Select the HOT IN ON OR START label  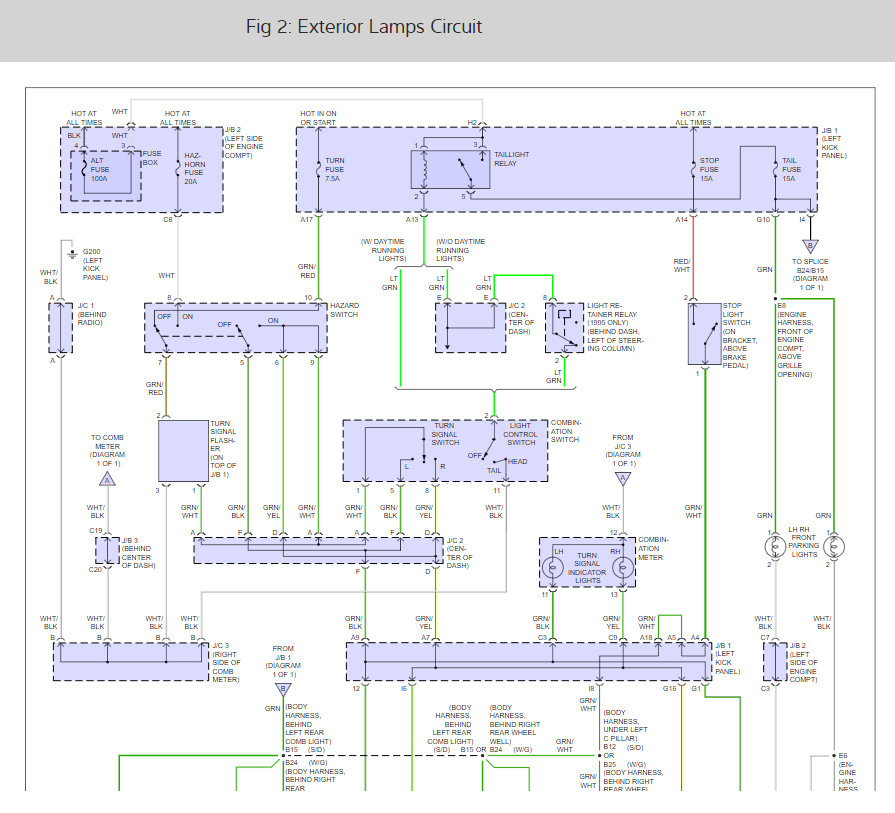pos(319,118)
